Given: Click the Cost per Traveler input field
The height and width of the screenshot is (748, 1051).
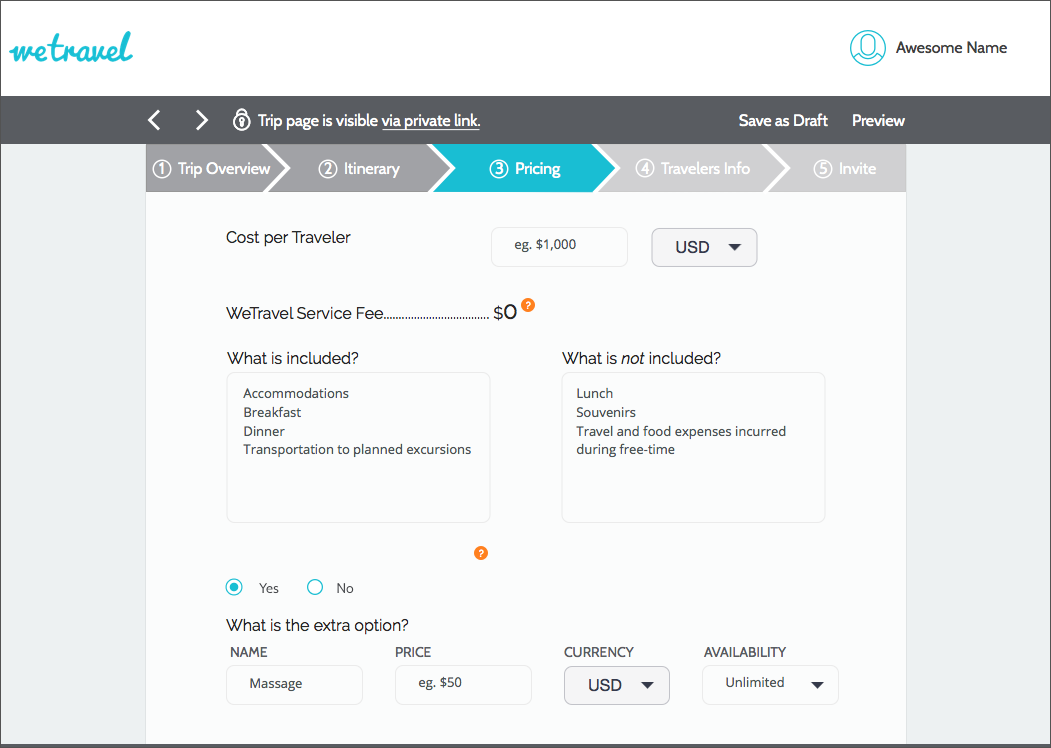Looking at the screenshot, I should pyautogui.click(x=559, y=246).
